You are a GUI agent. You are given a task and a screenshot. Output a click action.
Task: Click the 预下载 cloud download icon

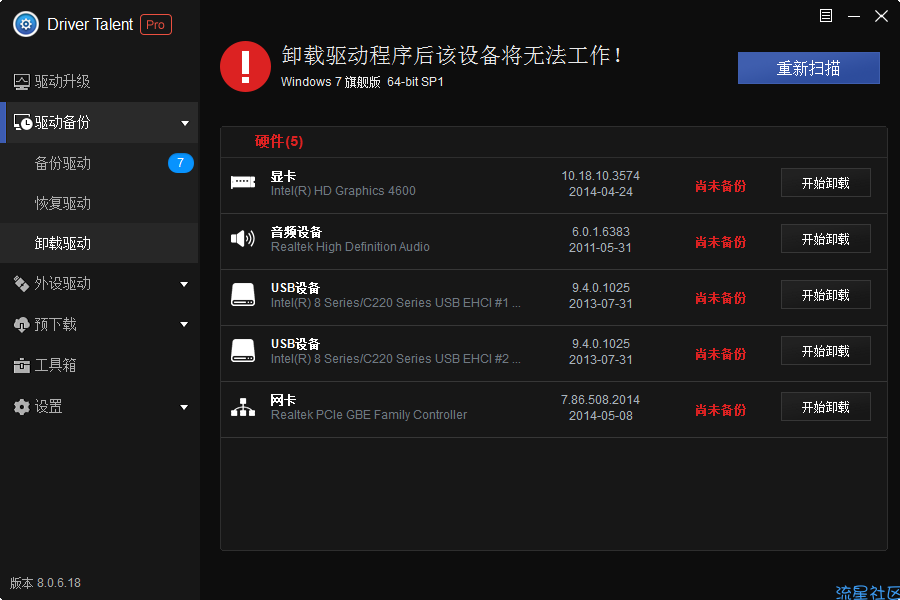pyautogui.click(x=21, y=324)
